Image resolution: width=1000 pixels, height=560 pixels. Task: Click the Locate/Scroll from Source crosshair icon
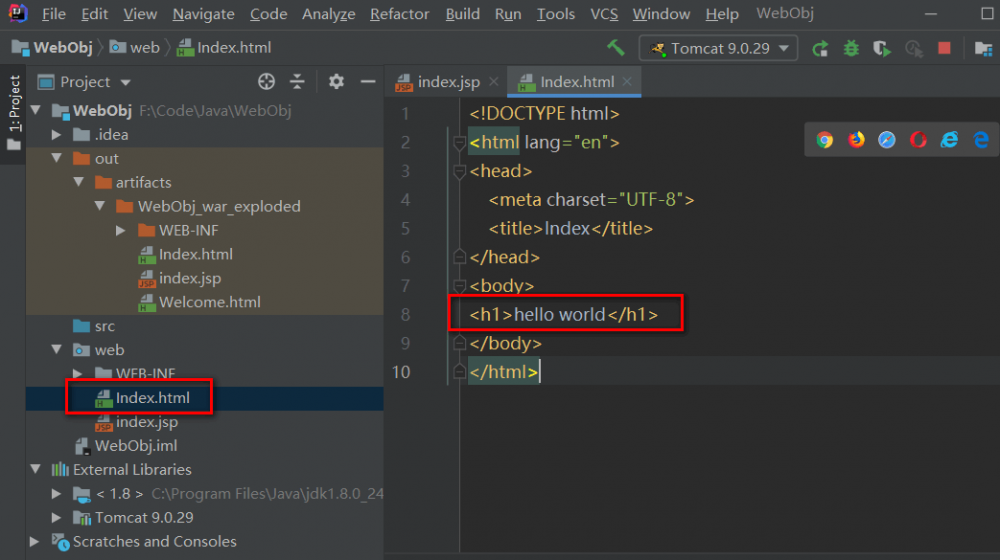tap(267, 82)
